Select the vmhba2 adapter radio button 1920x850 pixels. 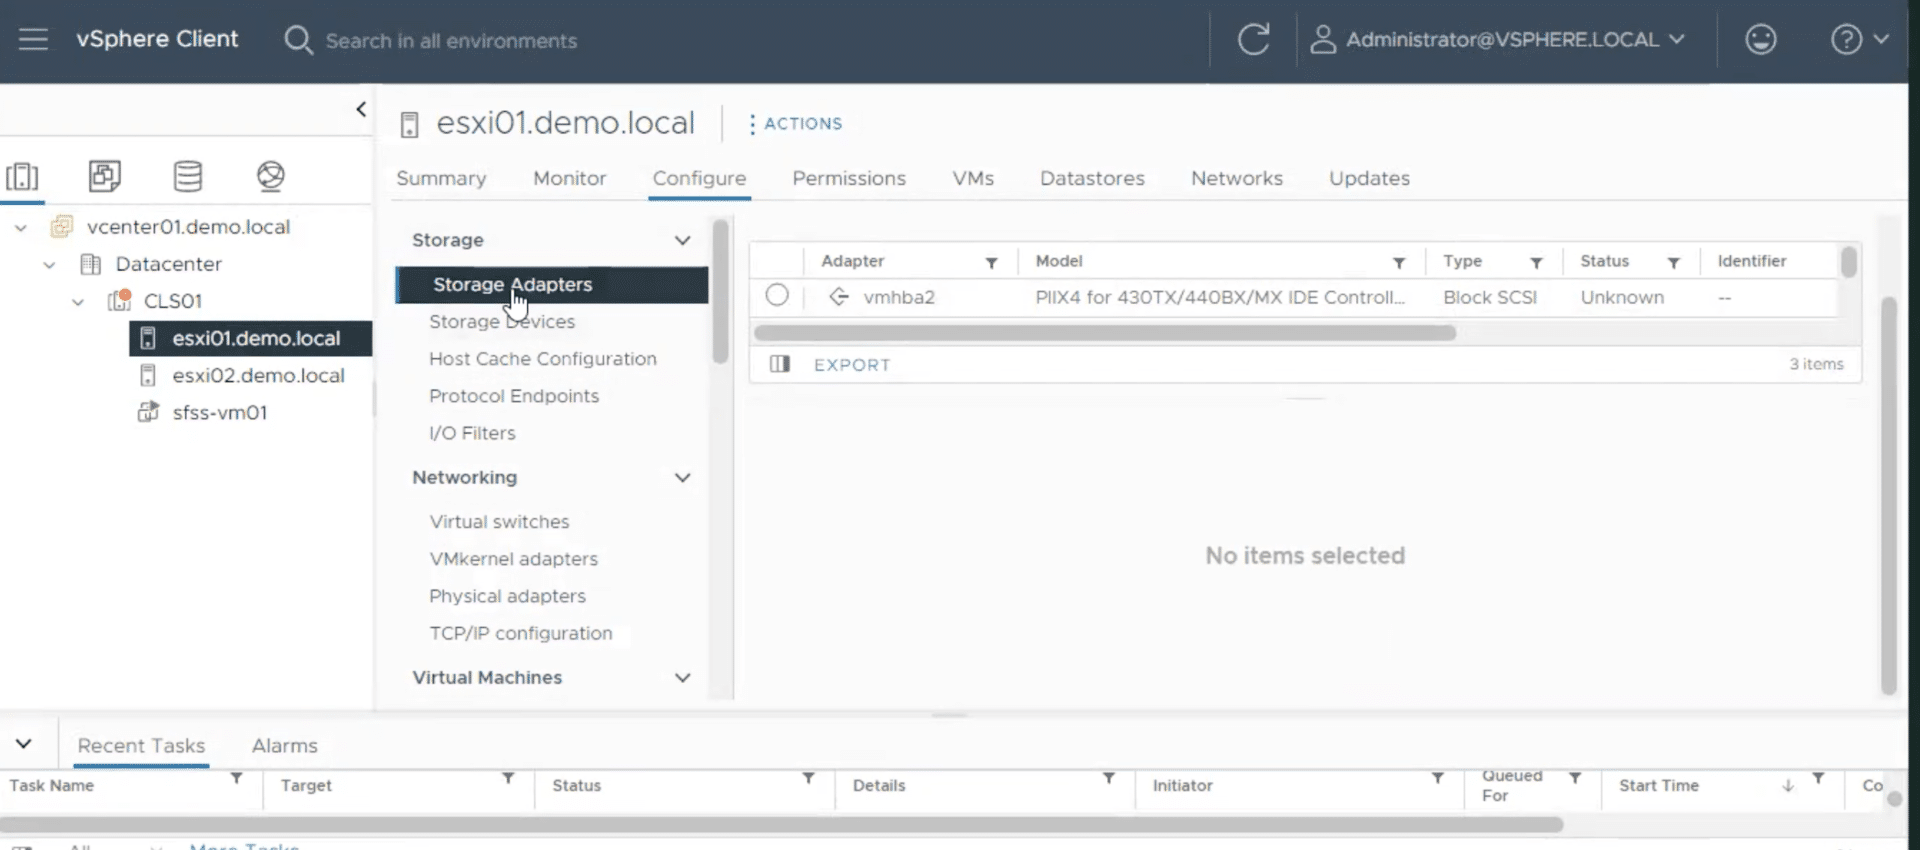tap(777, 296)
